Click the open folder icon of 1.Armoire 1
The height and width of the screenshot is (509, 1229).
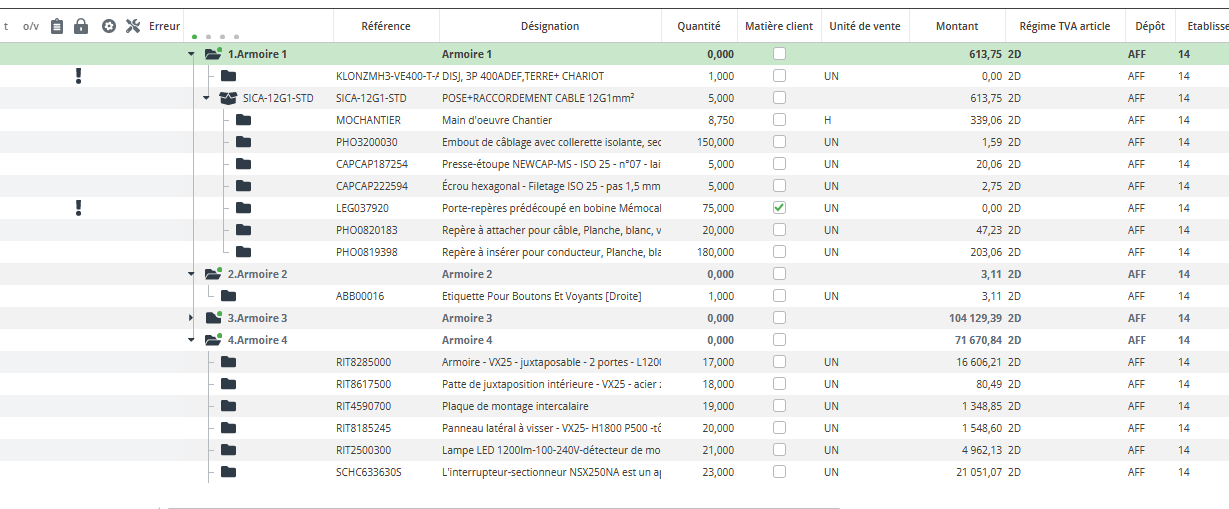tap(213, 53)
